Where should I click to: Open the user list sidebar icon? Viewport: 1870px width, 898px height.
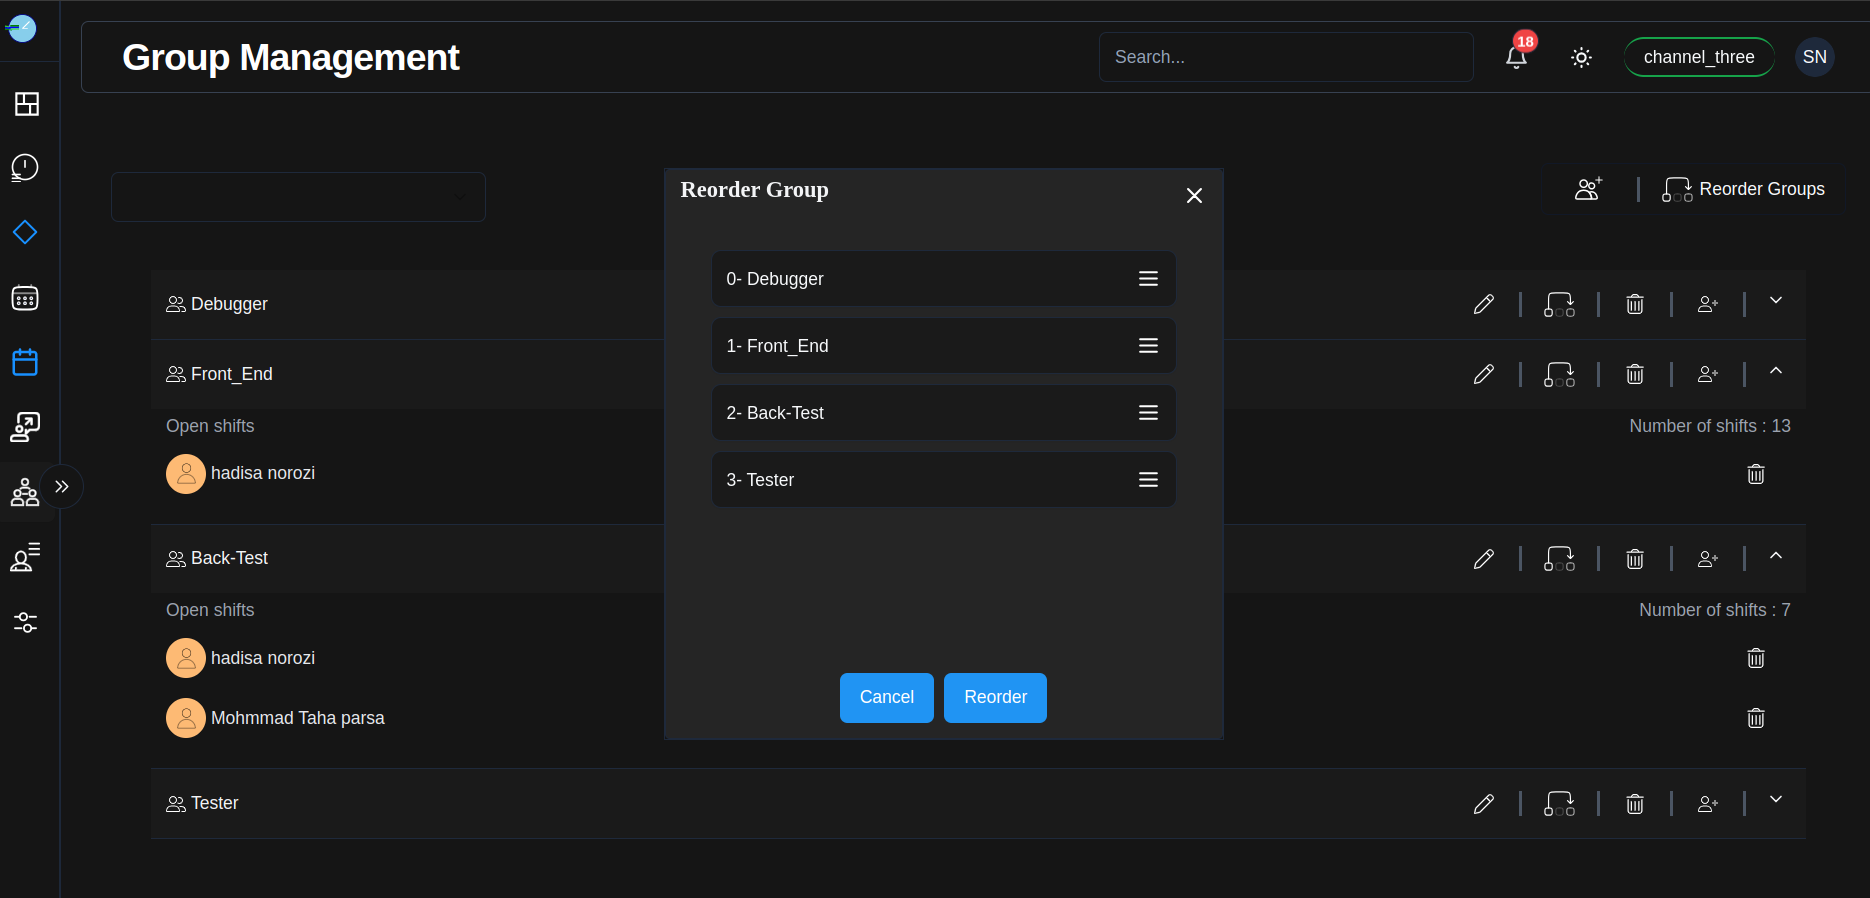pyautogui.click(x=25, y=557)
